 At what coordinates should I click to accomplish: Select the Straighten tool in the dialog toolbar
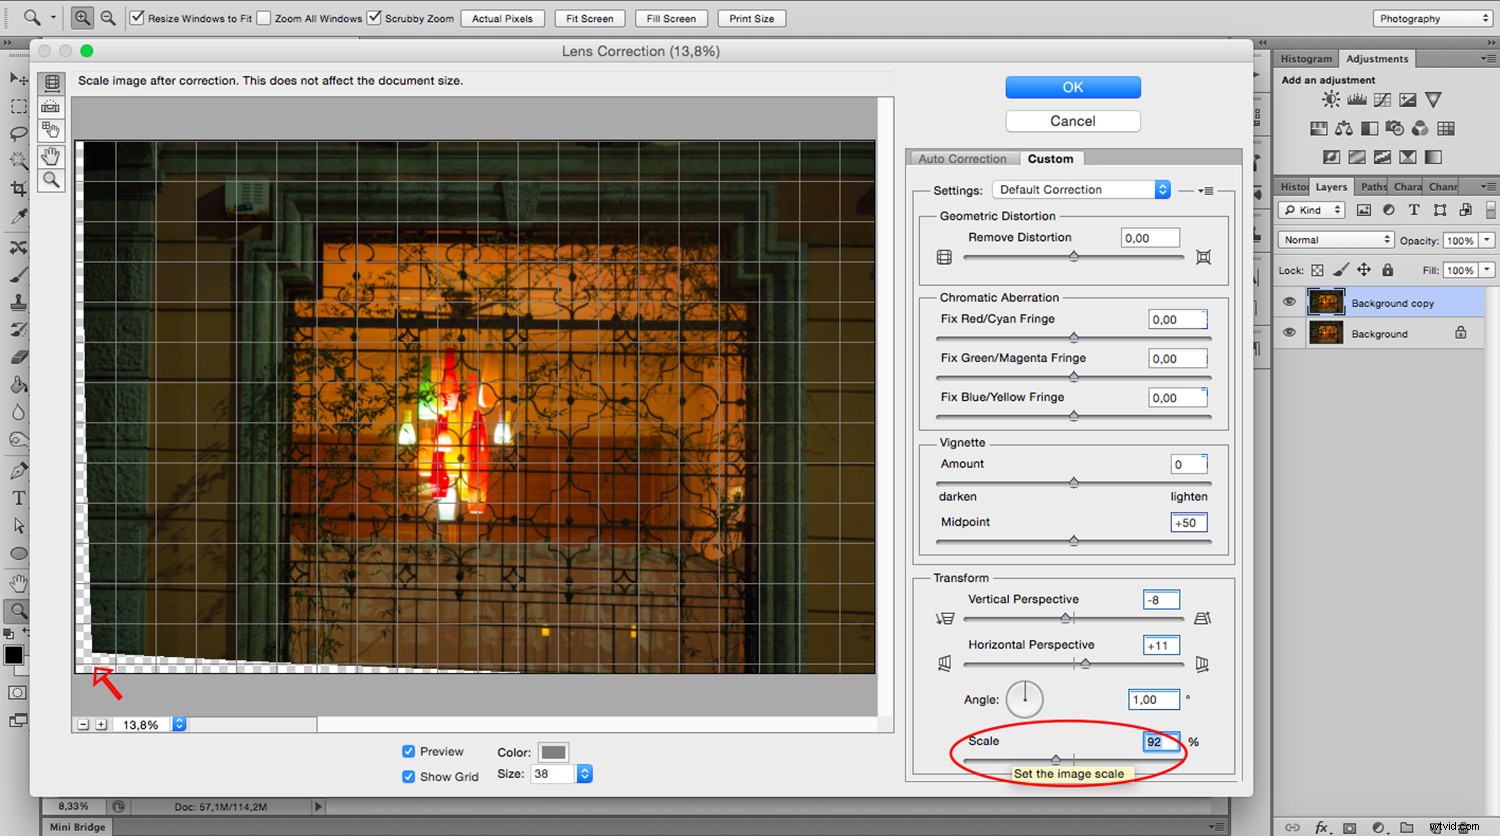51,107
